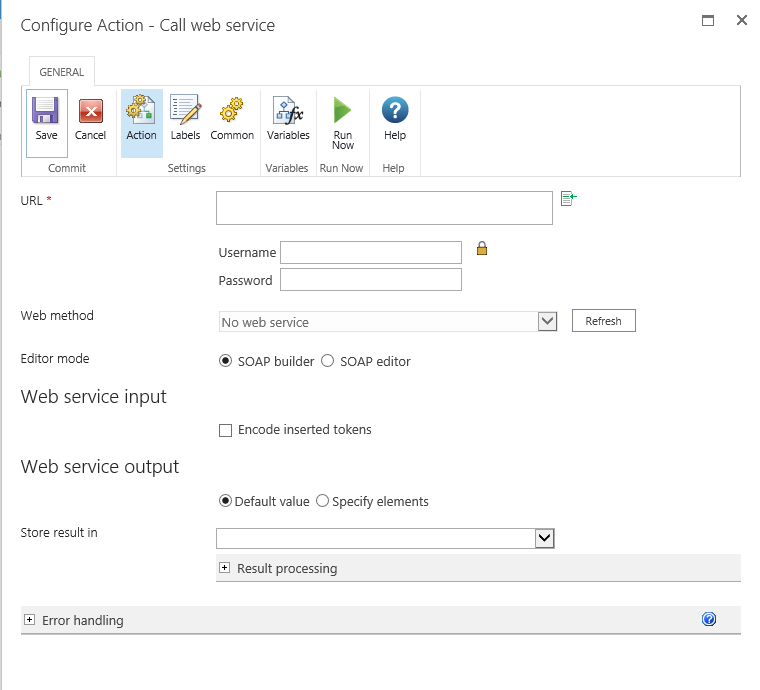Open the Web method dropdown

click(x=547, y=321)
